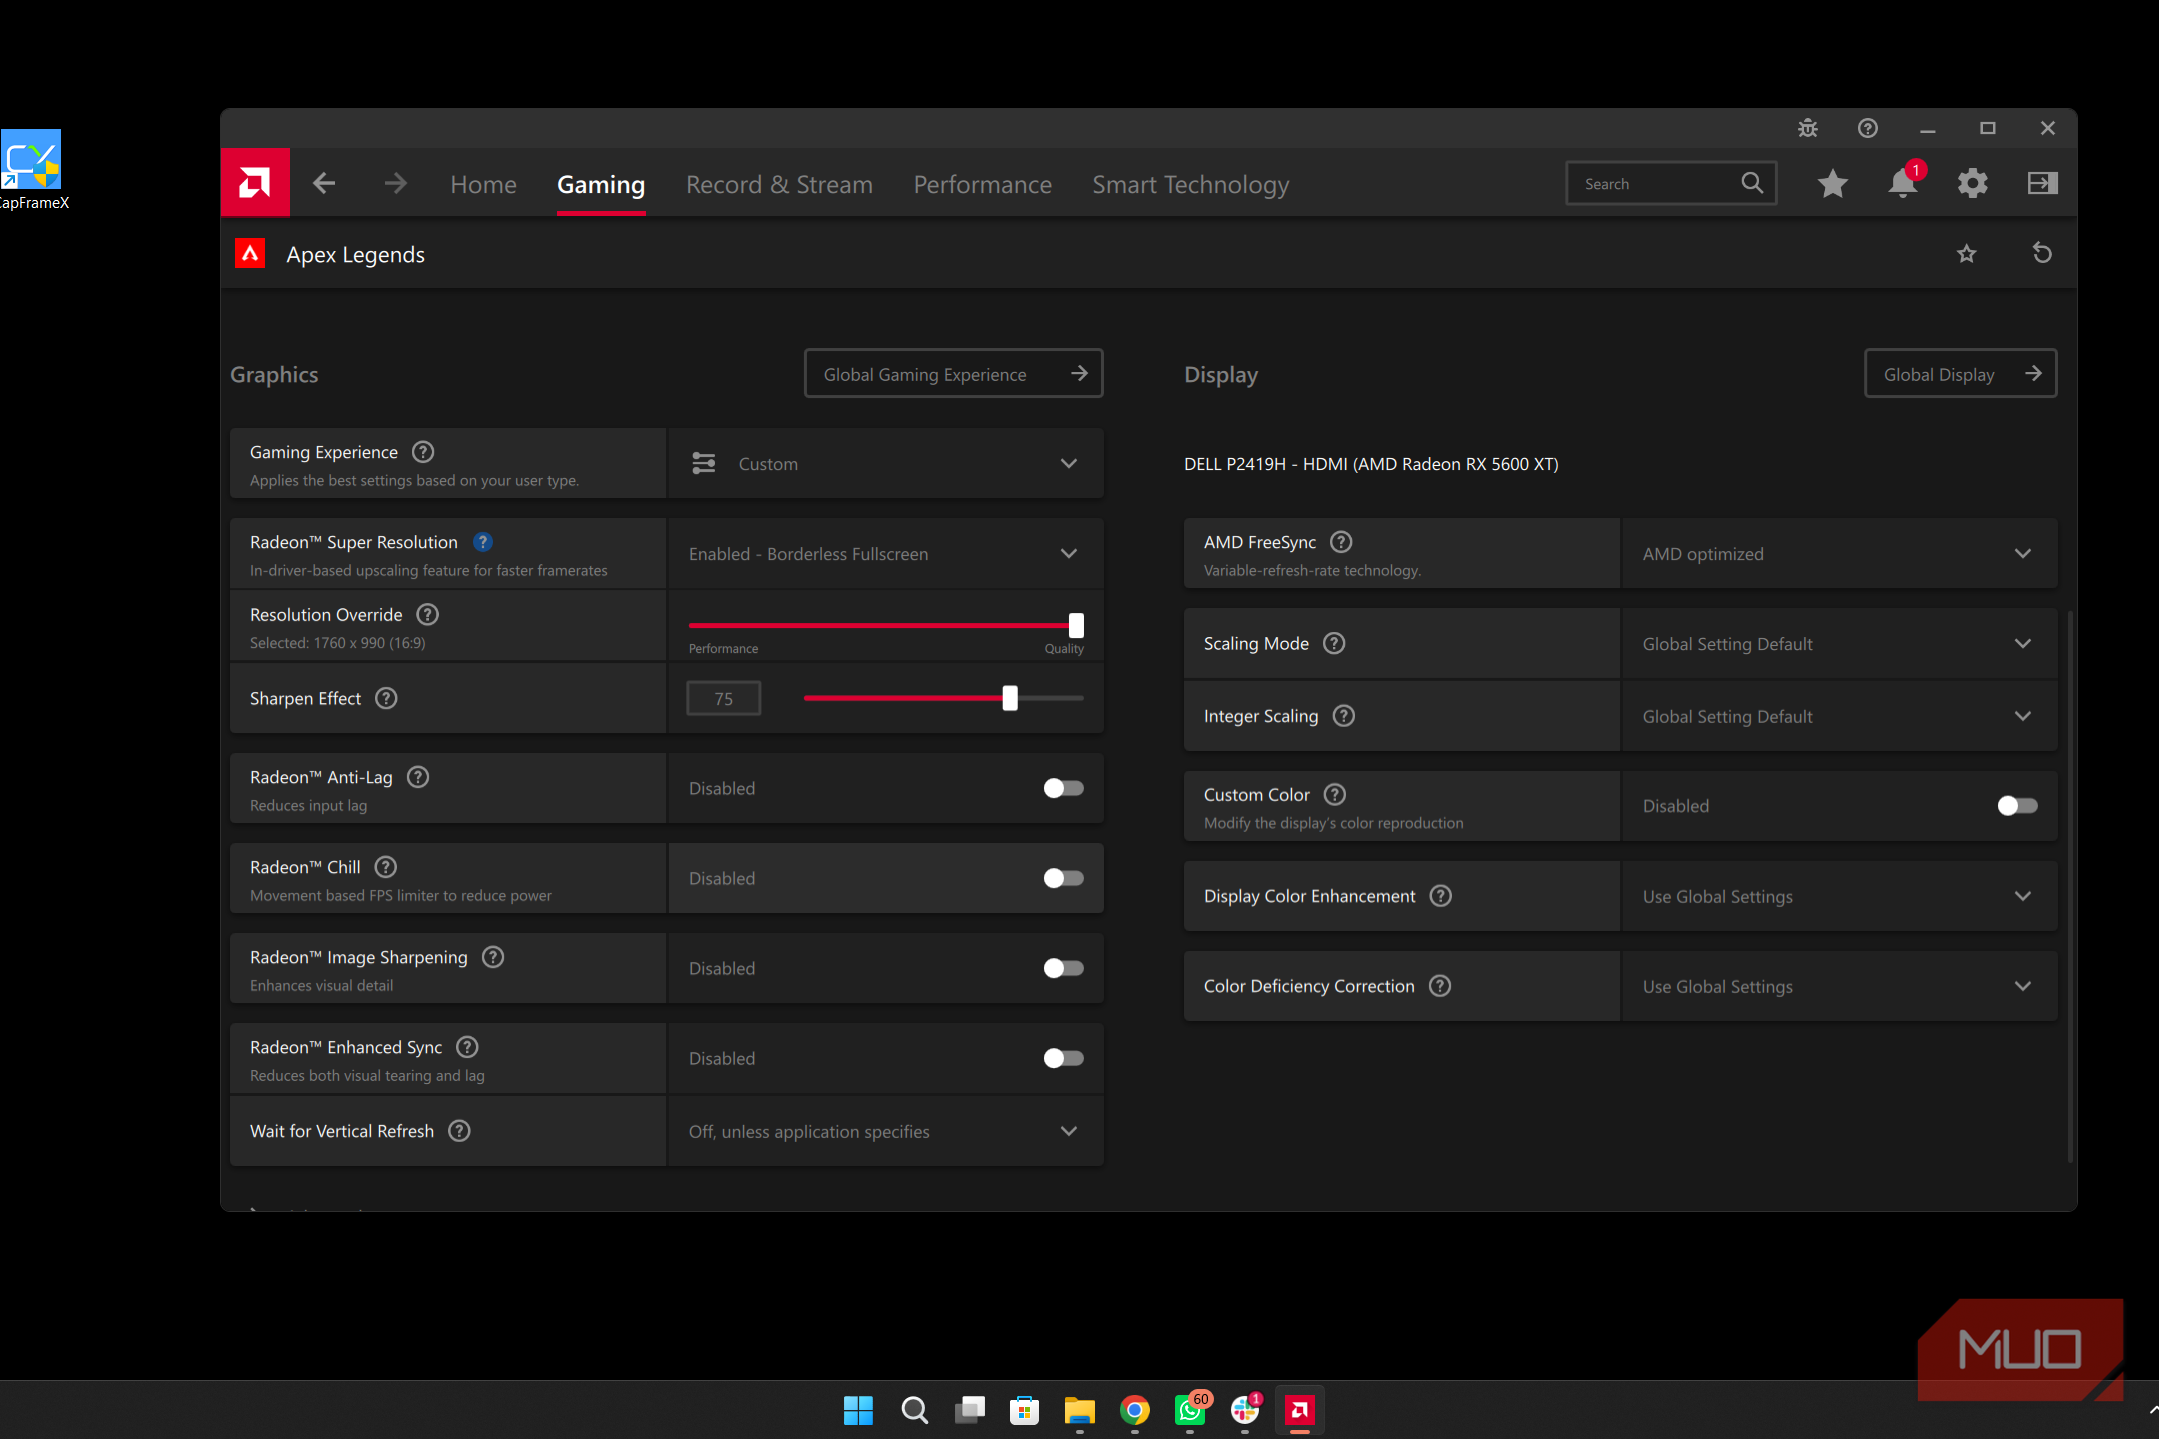This screenshot has width=2159, height=1439.
Task: Switch to the Smart Technology tab
Action: [x=1190, y=184]
